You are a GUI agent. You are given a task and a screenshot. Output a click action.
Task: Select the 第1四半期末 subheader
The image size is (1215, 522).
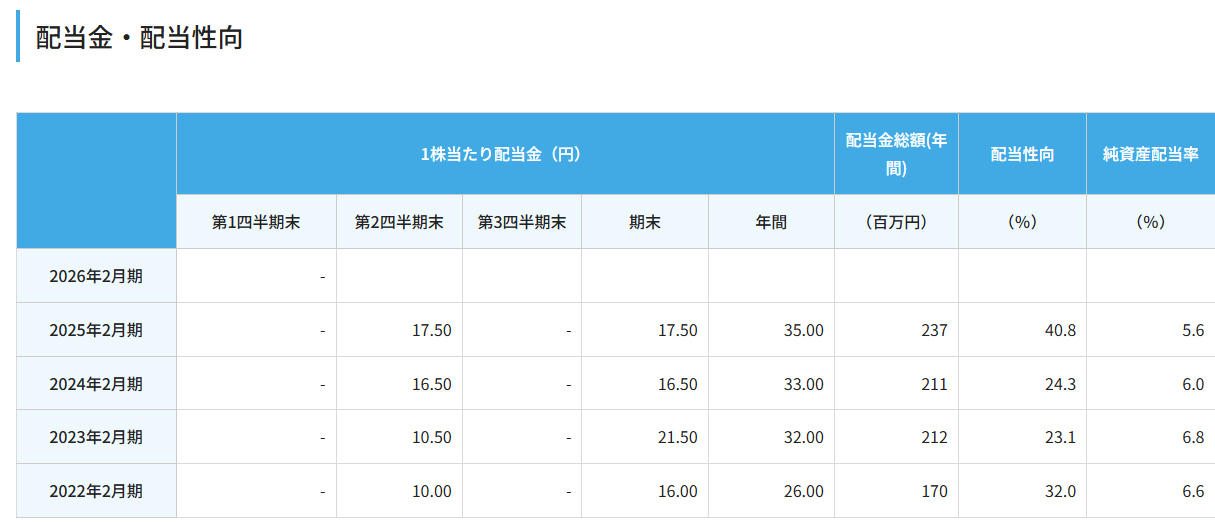(x=256, y=222)
